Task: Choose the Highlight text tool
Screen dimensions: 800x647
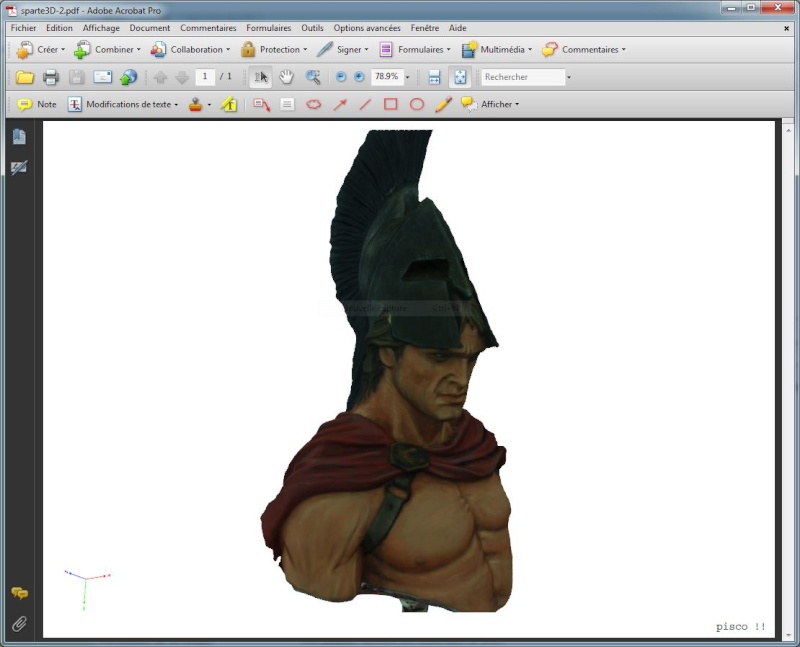Action: pos(229,105)
